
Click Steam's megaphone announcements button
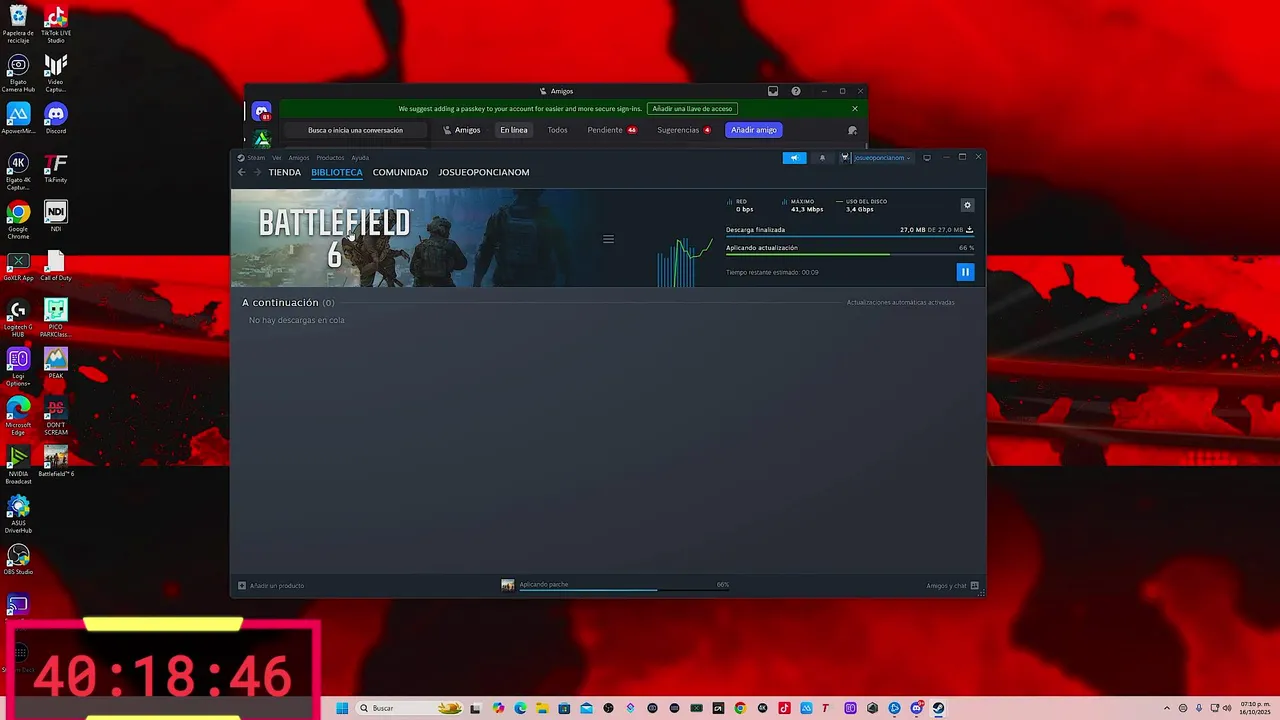pos(794,158)
